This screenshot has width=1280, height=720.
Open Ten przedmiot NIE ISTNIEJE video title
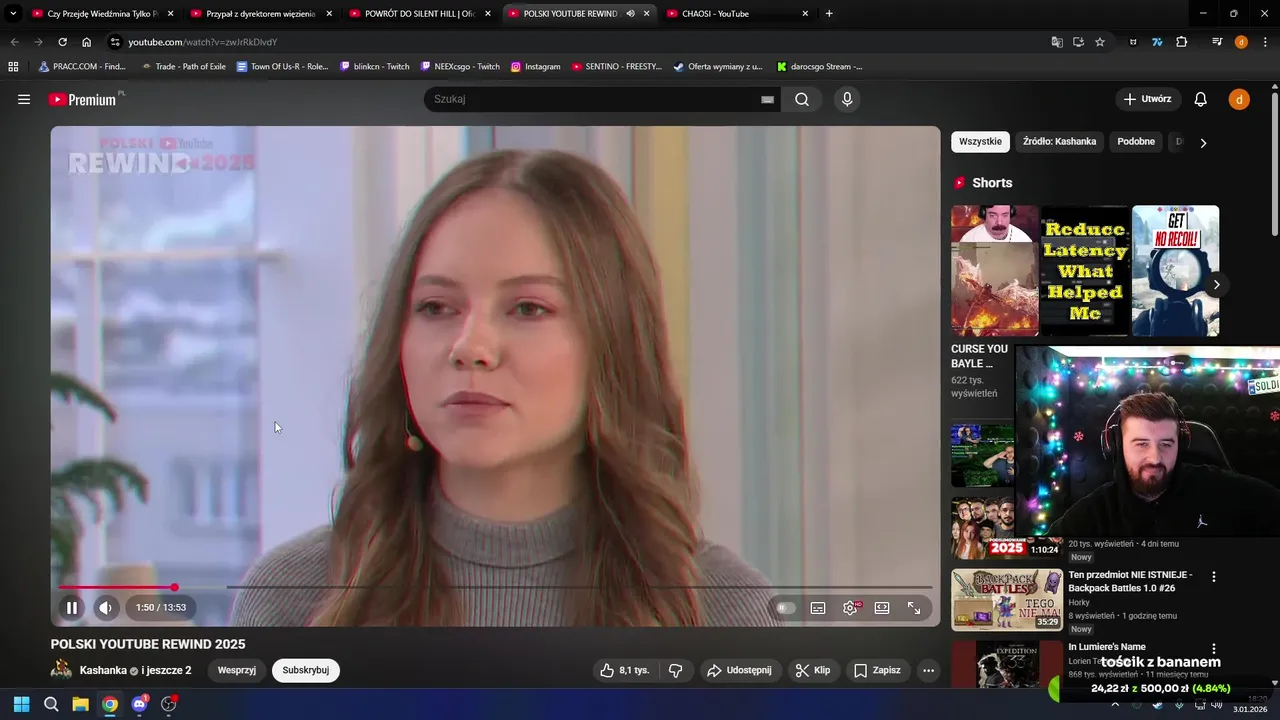pos(1130,582)
